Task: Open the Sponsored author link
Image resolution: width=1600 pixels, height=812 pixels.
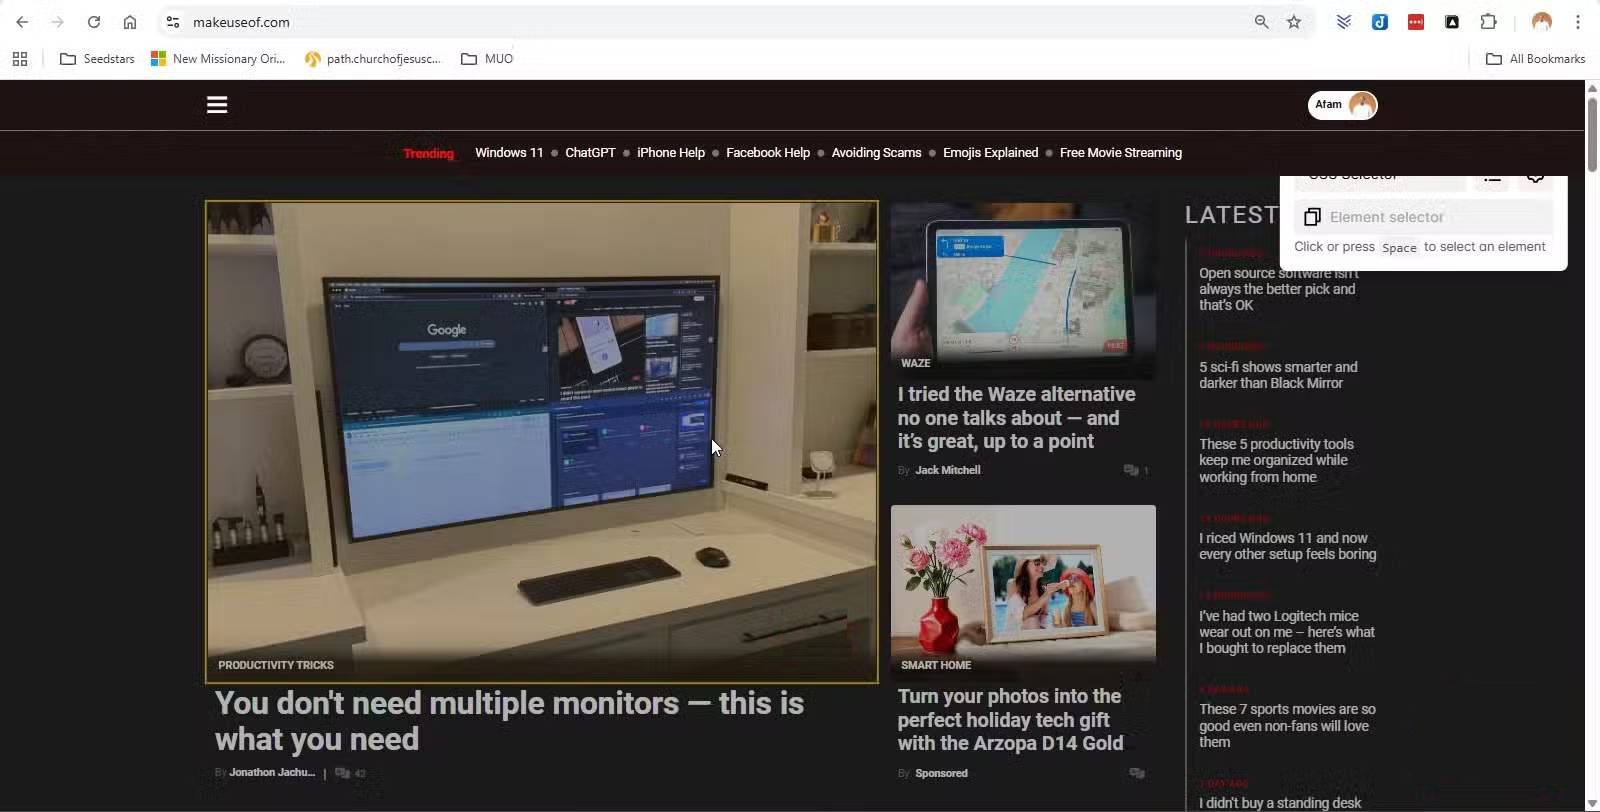Action: pos(941,773)
